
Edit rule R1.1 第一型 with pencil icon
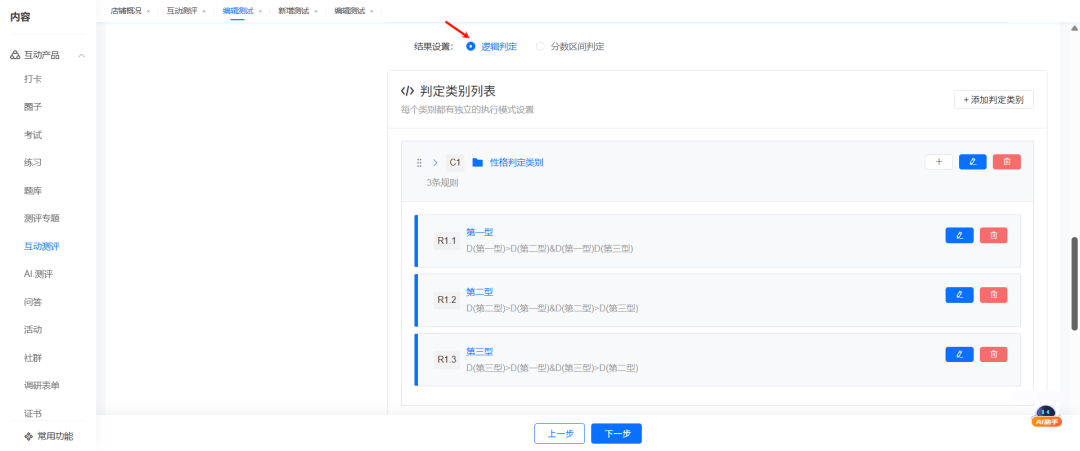point(959,235)
